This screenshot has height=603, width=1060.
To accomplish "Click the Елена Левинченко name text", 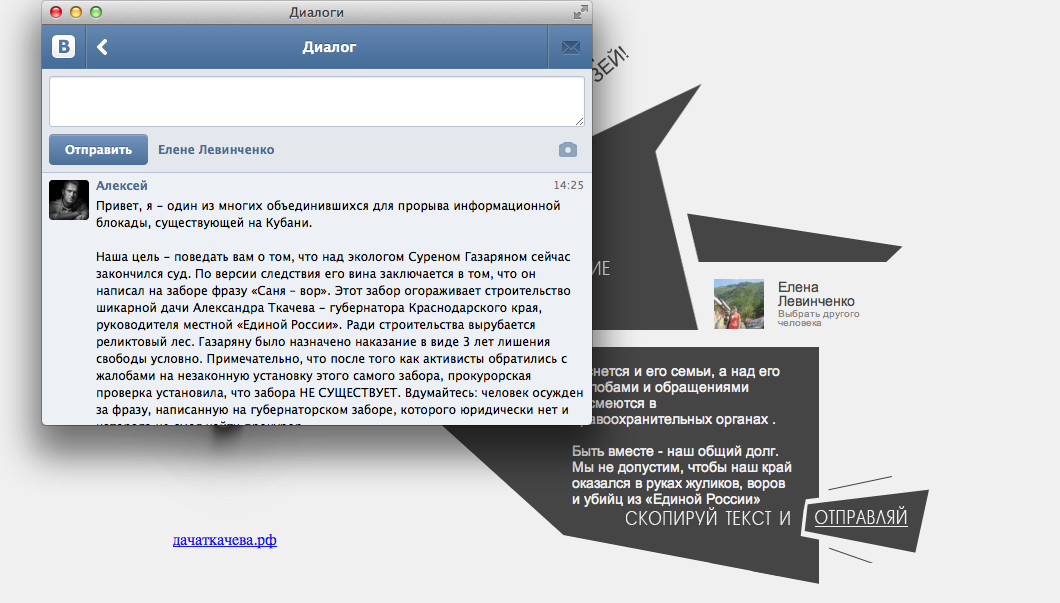I will [816, 294].
